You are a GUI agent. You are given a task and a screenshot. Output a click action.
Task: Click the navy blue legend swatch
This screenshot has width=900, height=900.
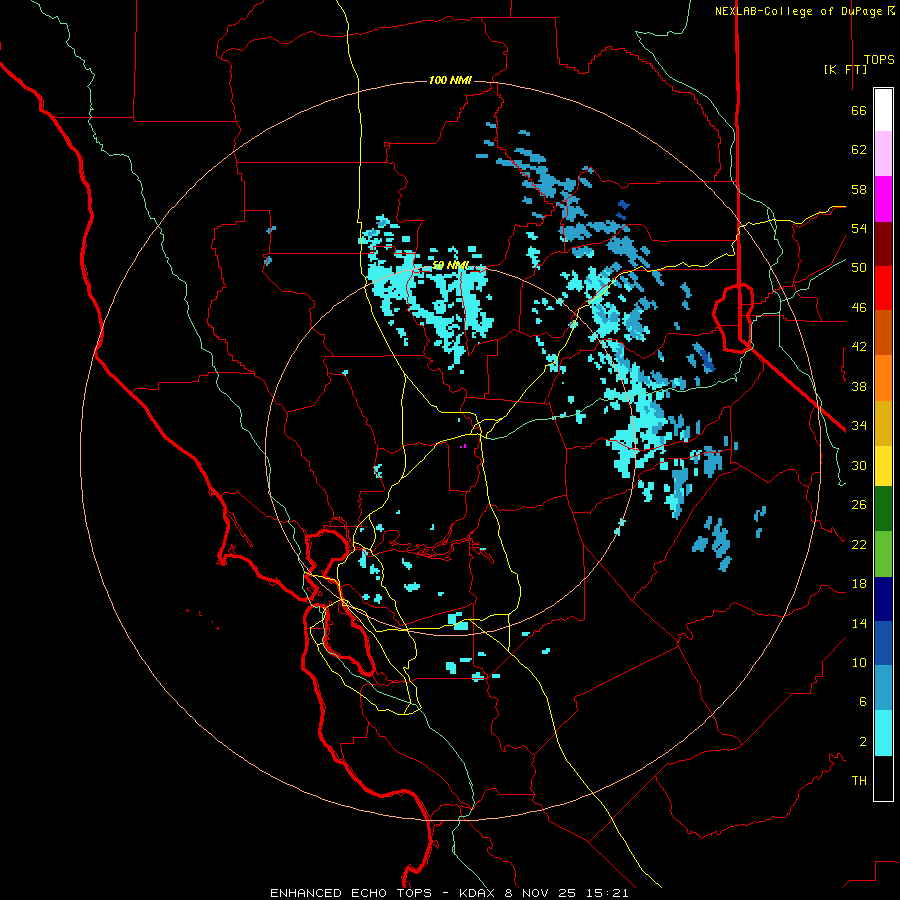coord(883,599)
